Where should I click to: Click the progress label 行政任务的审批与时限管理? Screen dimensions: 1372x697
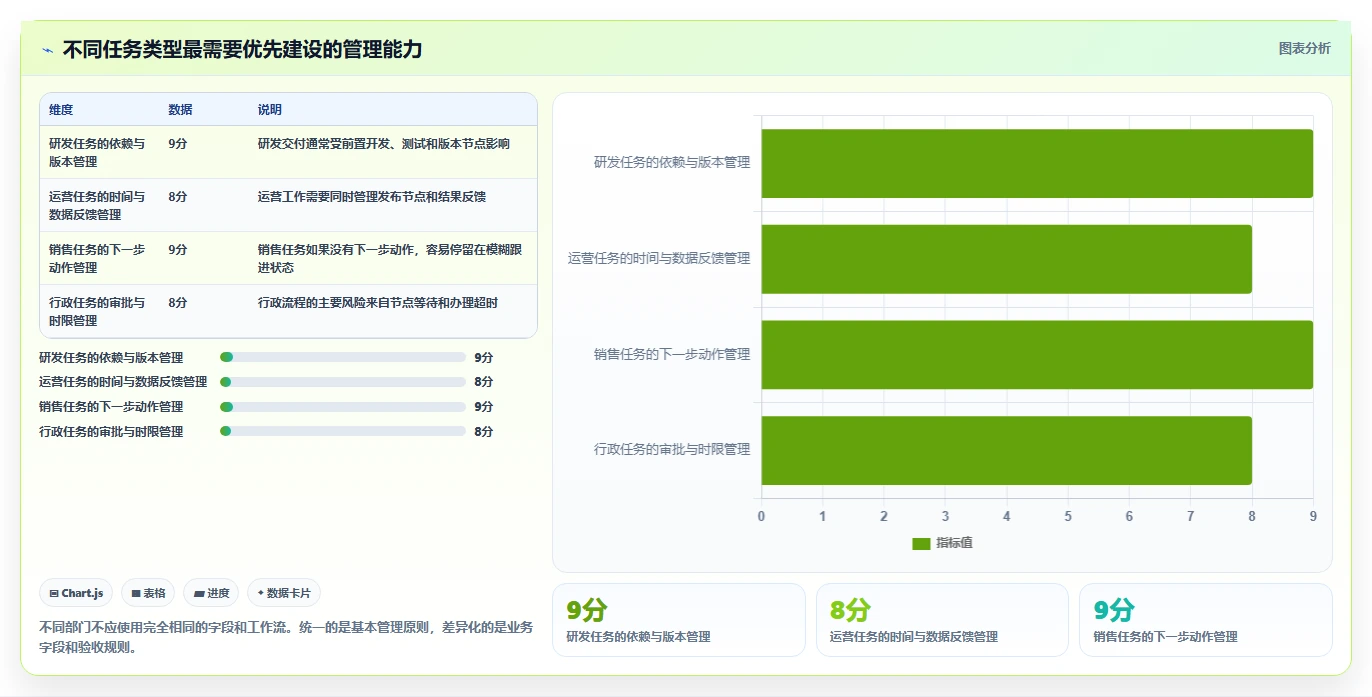point(111,432)
